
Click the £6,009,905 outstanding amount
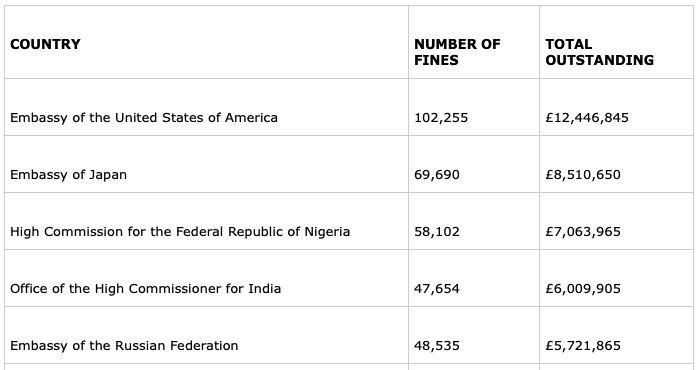point(583,289)
